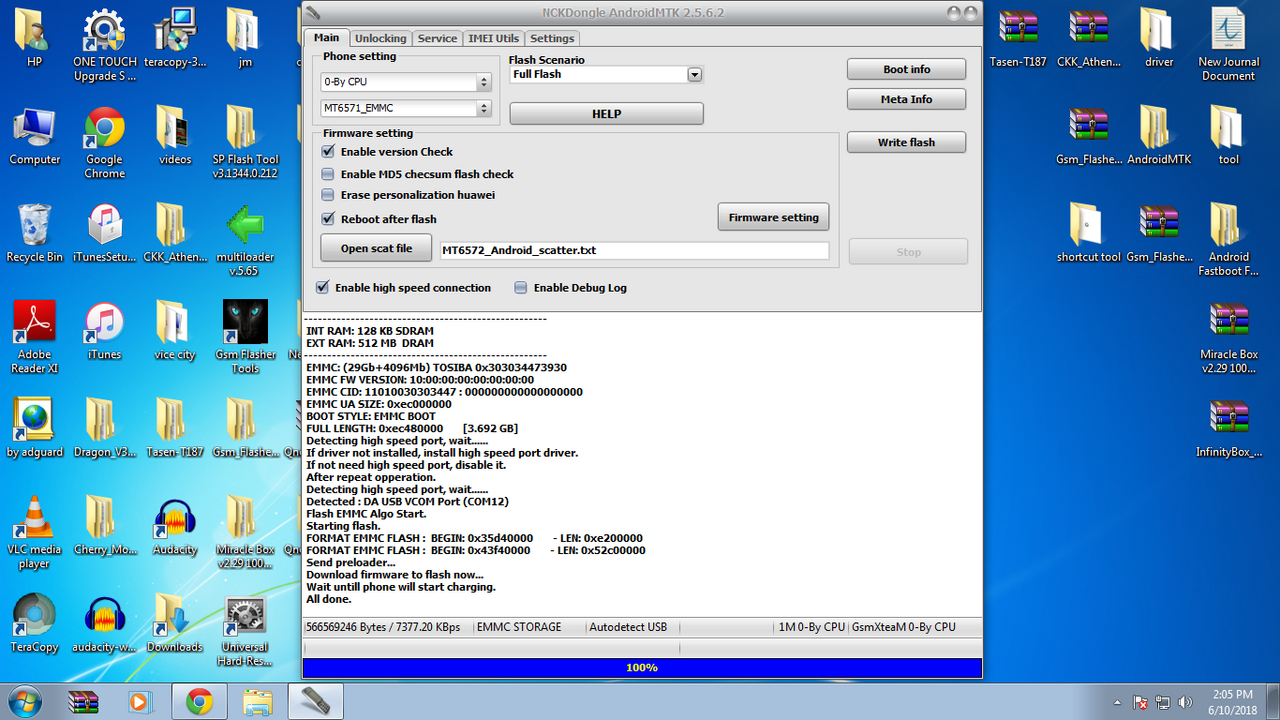Open the jm folder

tap(244, 38)
